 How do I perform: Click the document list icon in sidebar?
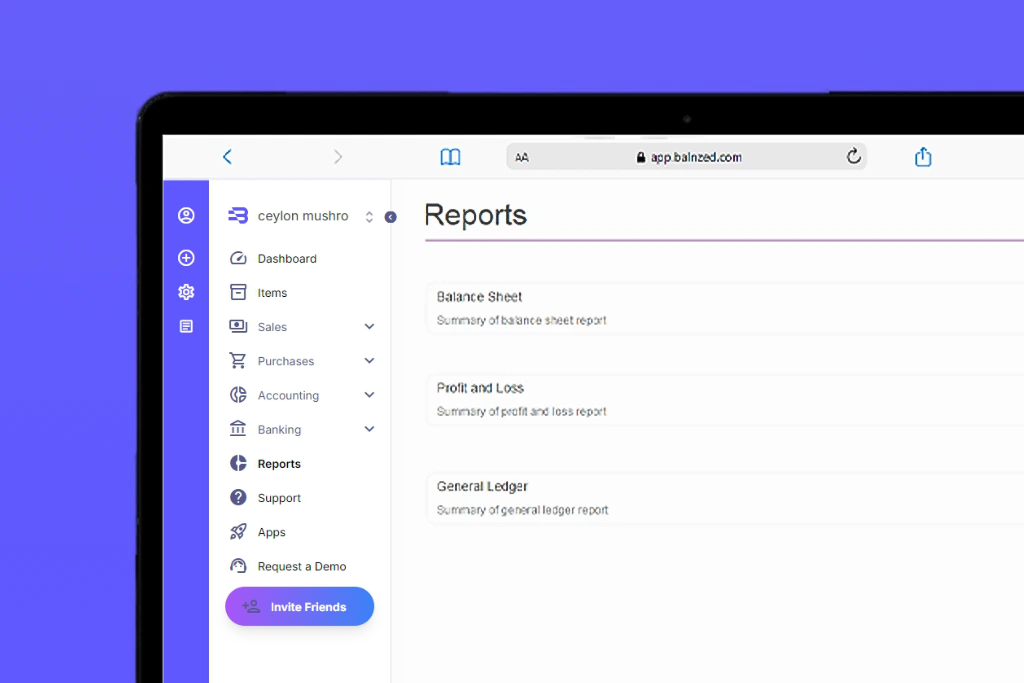[186, 326]
